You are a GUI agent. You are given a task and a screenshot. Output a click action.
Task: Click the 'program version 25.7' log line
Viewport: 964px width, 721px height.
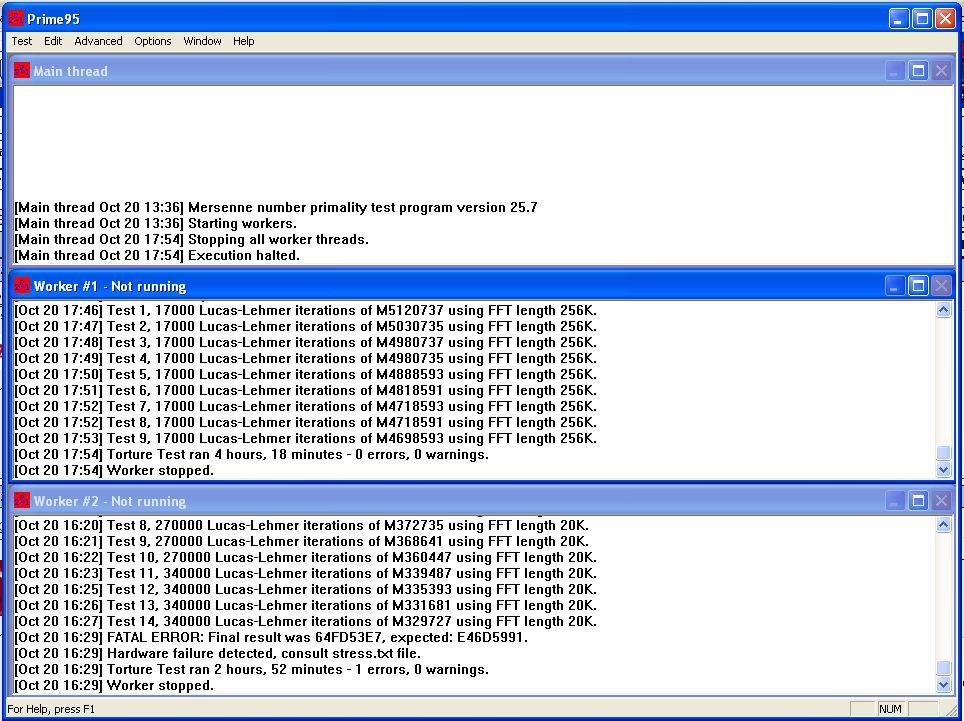pyautogui.click(x=275, y=208)
